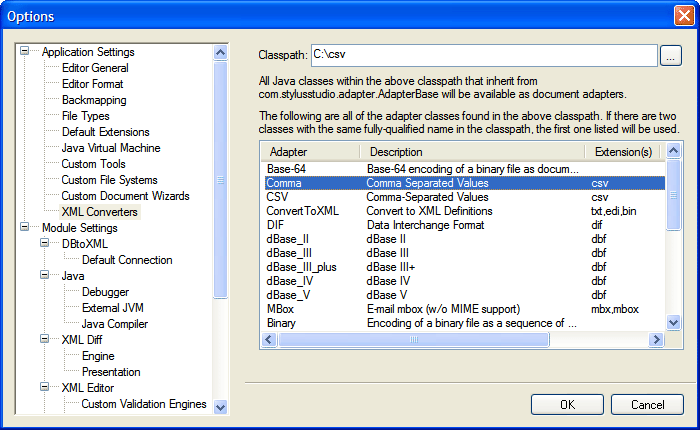Select the CSV adapter row
The width and height of the screenshot is (700, 430).
coord(463,197)
